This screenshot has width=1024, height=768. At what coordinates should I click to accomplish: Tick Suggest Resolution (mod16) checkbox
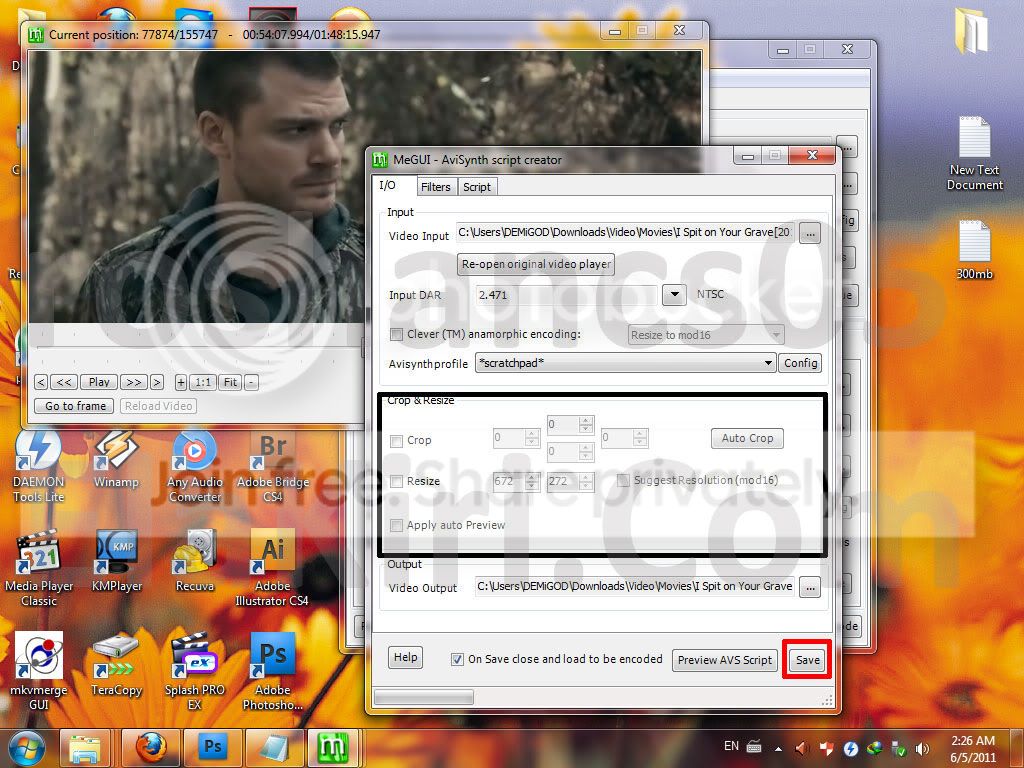[x=623, y=481]
